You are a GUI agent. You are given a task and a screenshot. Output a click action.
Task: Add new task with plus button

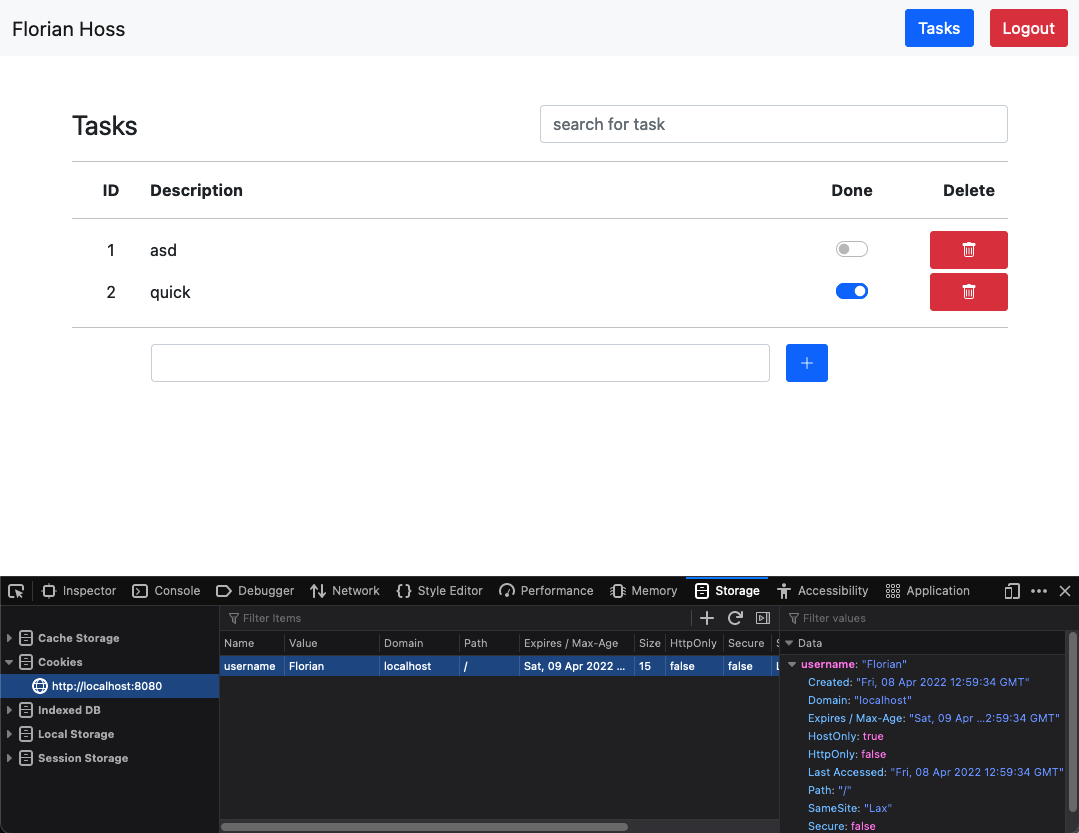point(806,363)
